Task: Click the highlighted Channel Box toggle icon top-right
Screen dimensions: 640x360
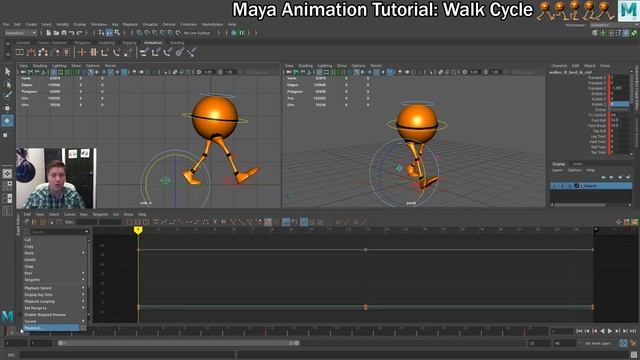Action: (x=626, y=33)
